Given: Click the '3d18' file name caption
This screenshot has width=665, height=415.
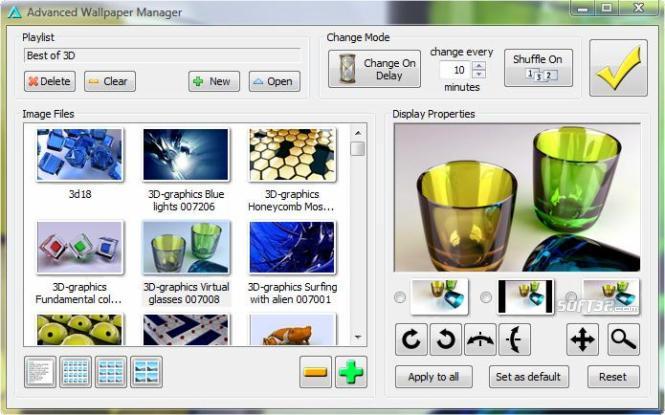Looking at the screenshot, I should point(80,194).
